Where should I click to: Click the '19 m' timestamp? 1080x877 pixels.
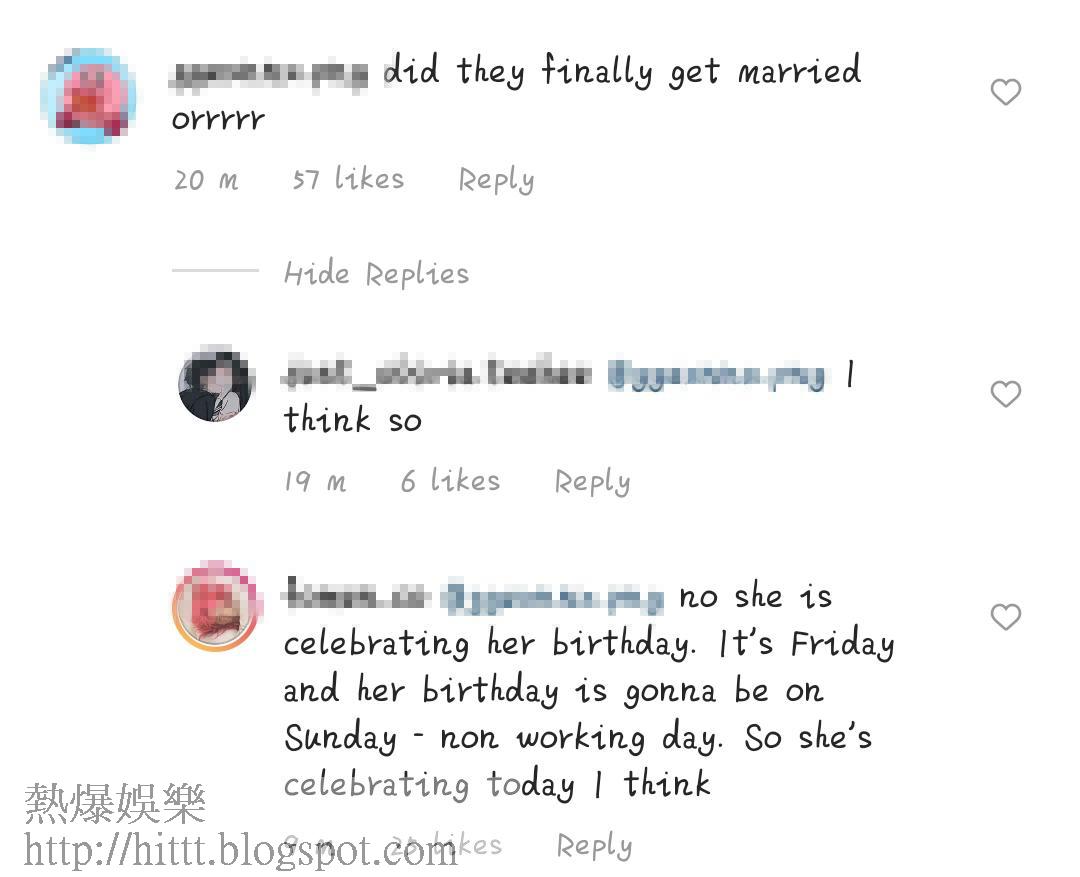(x=315, y=481)
